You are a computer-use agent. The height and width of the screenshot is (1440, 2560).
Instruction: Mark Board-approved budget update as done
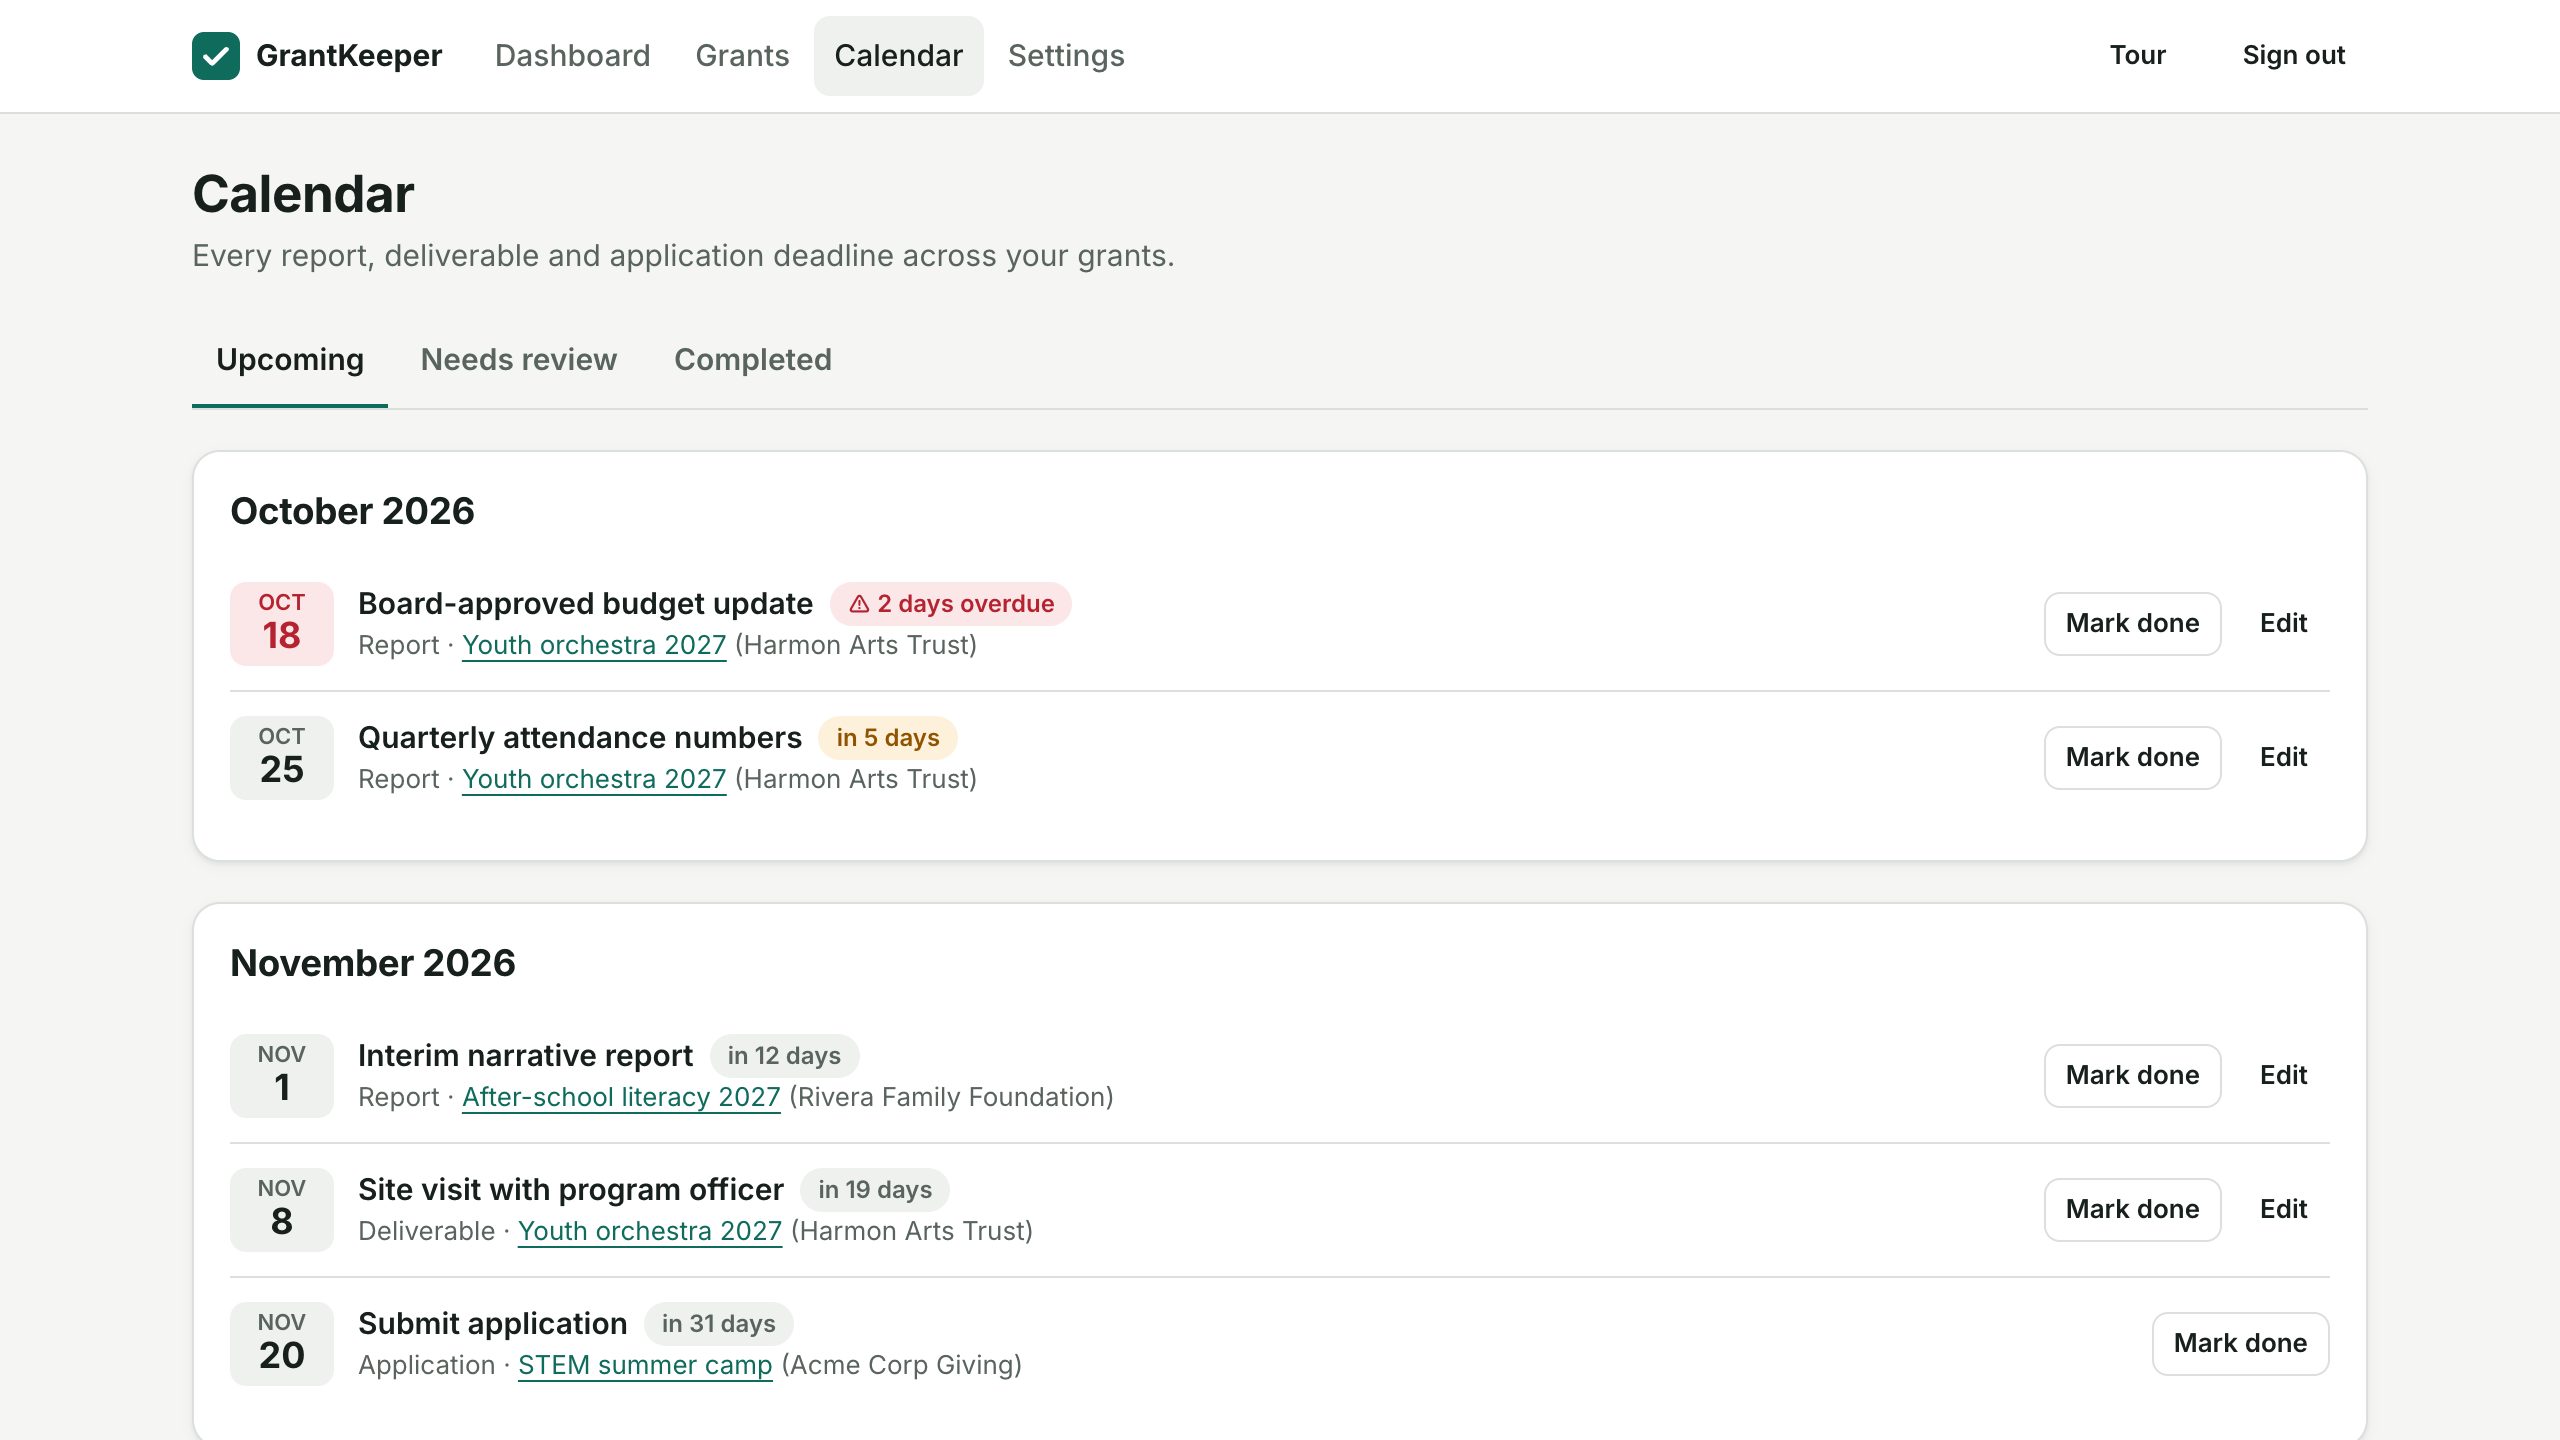tap(2133, 624)
